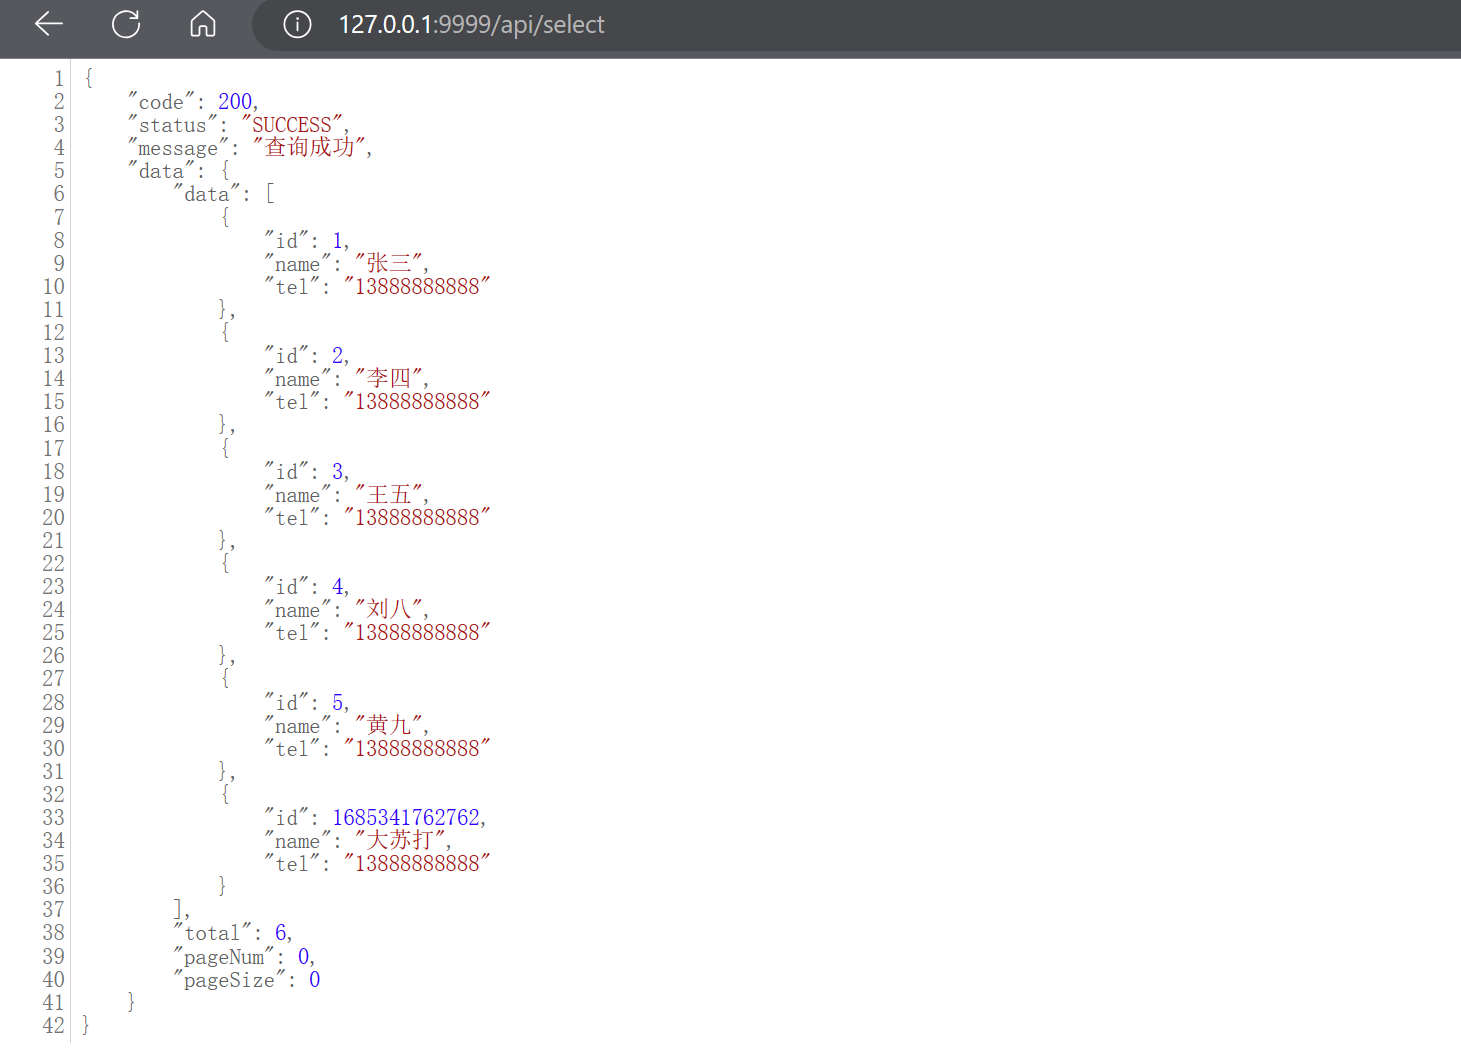Select the message value "查询成功"
The height and width of the screenshot is (1061, 1461).
click(310, 148)
